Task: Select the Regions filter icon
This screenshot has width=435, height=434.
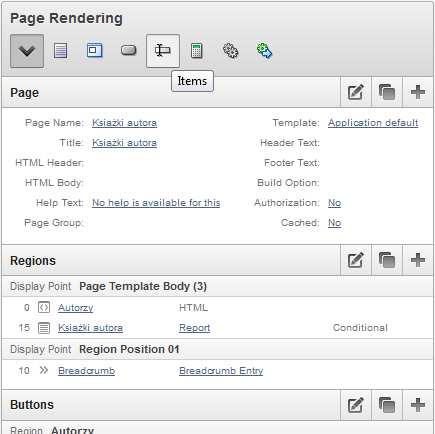Action: click(x=94, y=51)
